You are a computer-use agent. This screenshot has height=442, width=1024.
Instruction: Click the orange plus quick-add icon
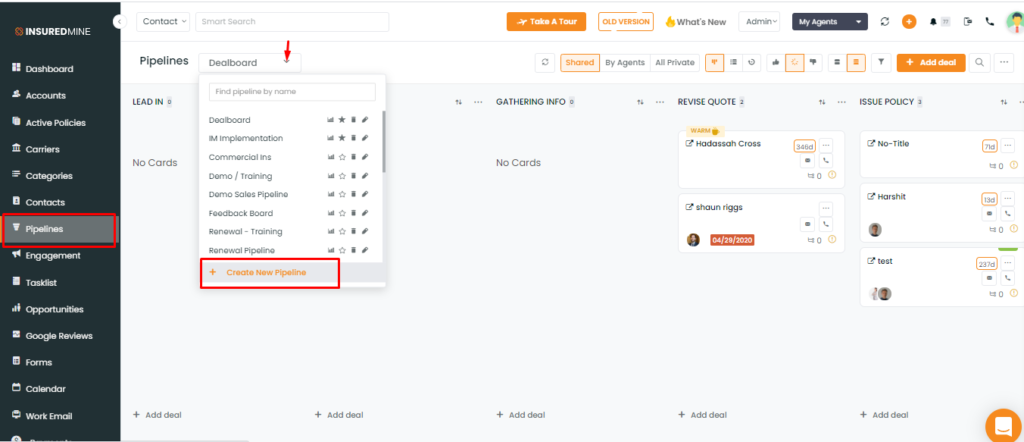[x=908, y=22]
